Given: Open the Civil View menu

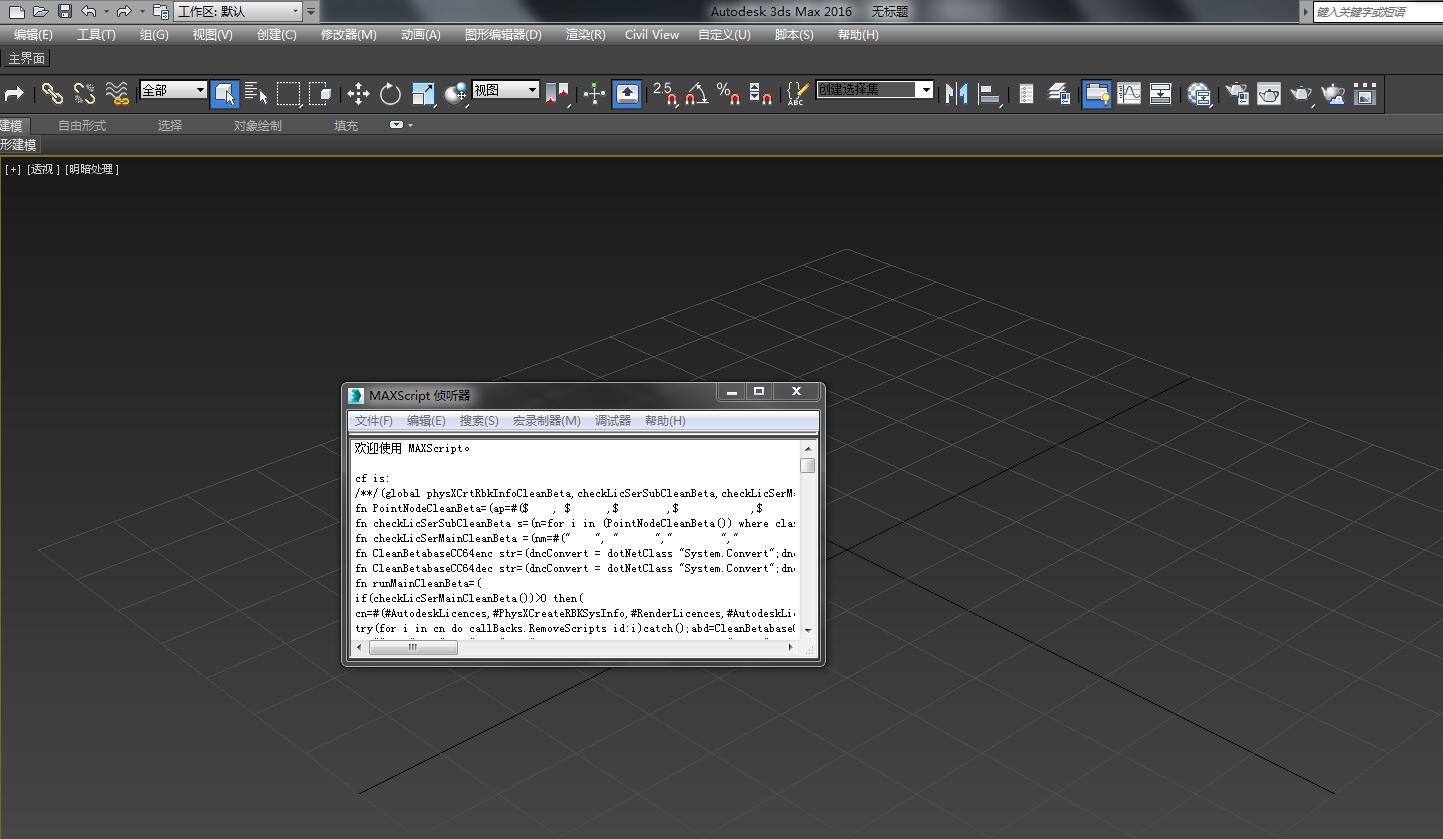Looking at the screenshot, I should [x=652, y=34].
